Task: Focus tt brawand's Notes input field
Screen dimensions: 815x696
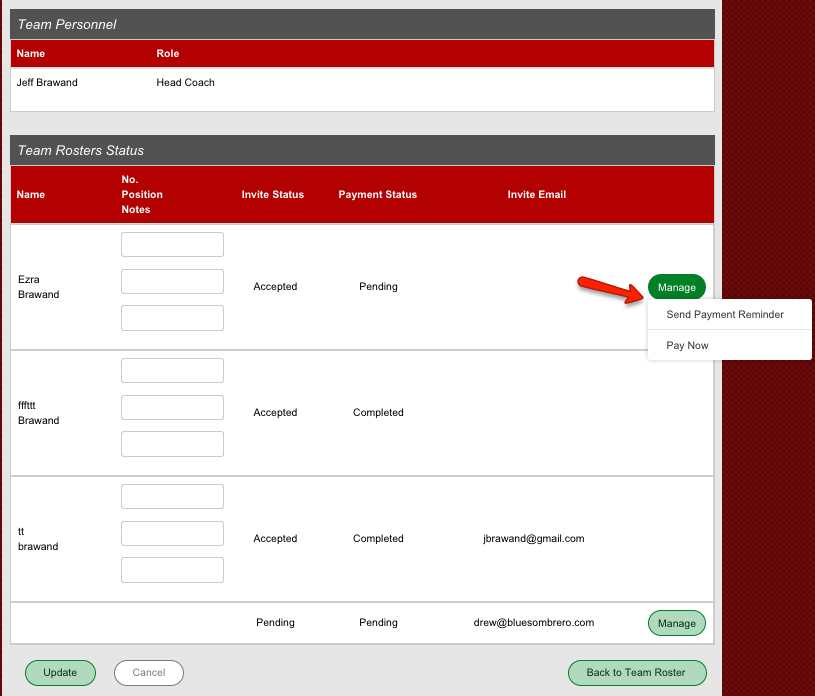Action: pos(173,570)
